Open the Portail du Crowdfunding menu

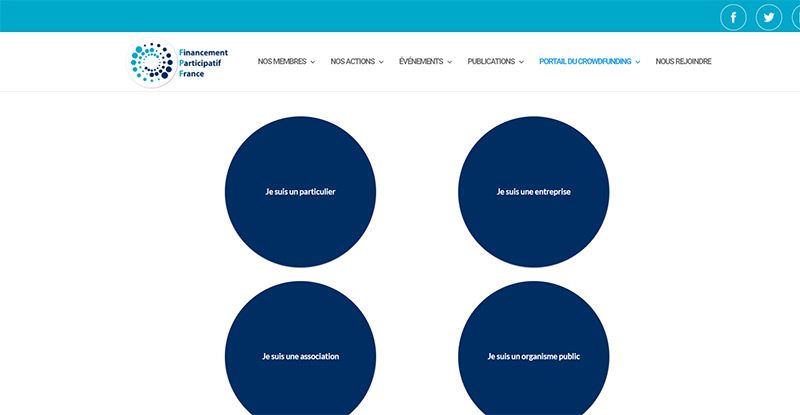coord(589,61)
